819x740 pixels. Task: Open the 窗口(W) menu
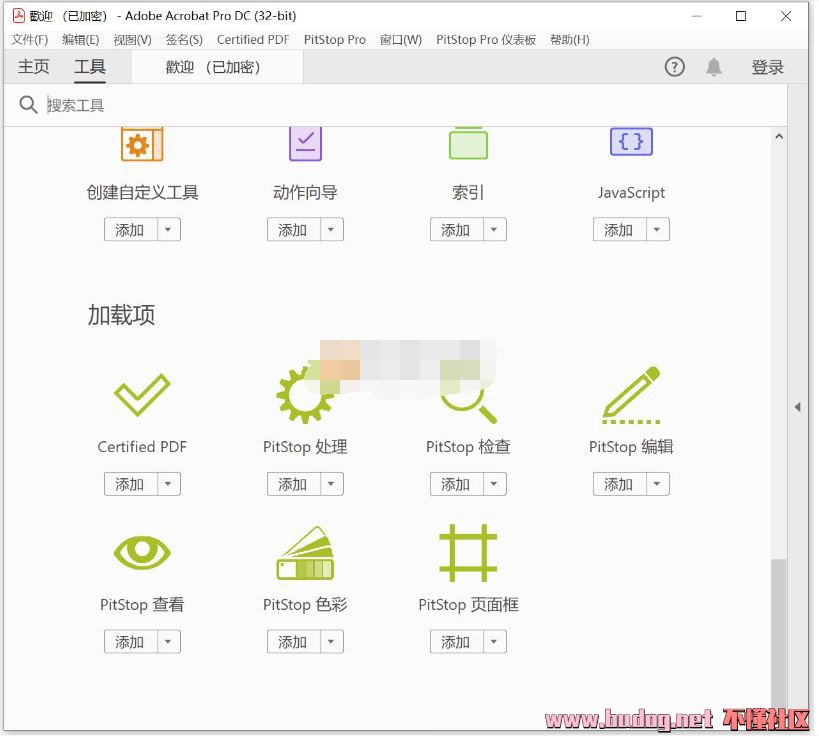(401, 40)
